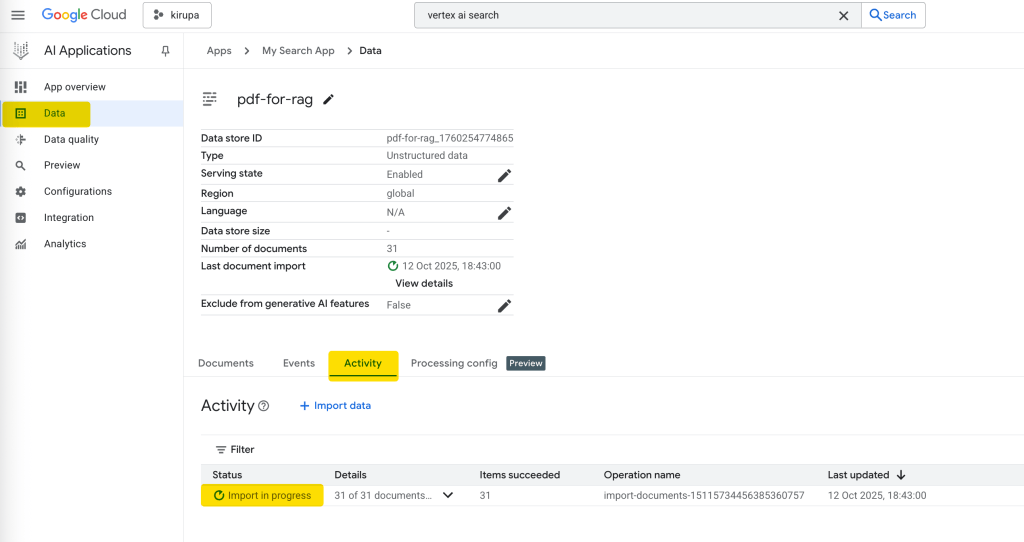Screen dimensions: 1024x542
Task: Pin the AI Applications sidebar
Action: (x=166, y=51)
